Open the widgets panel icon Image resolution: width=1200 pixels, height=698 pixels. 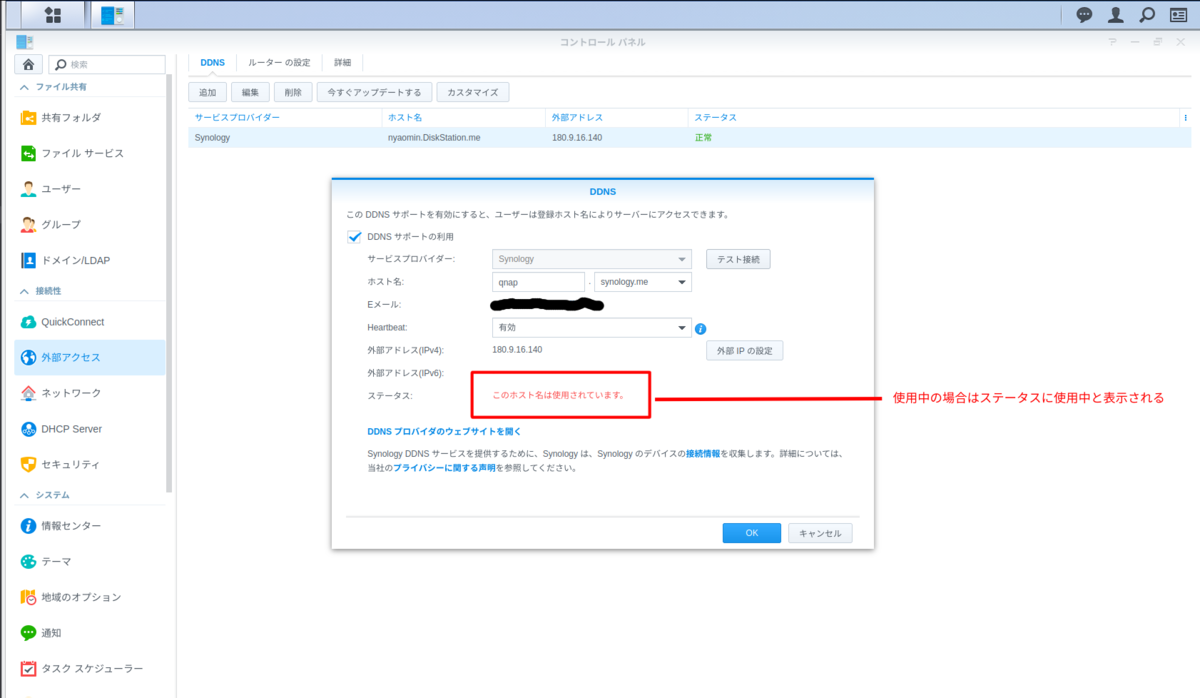pyautogui.click(x=1179, y=15)
